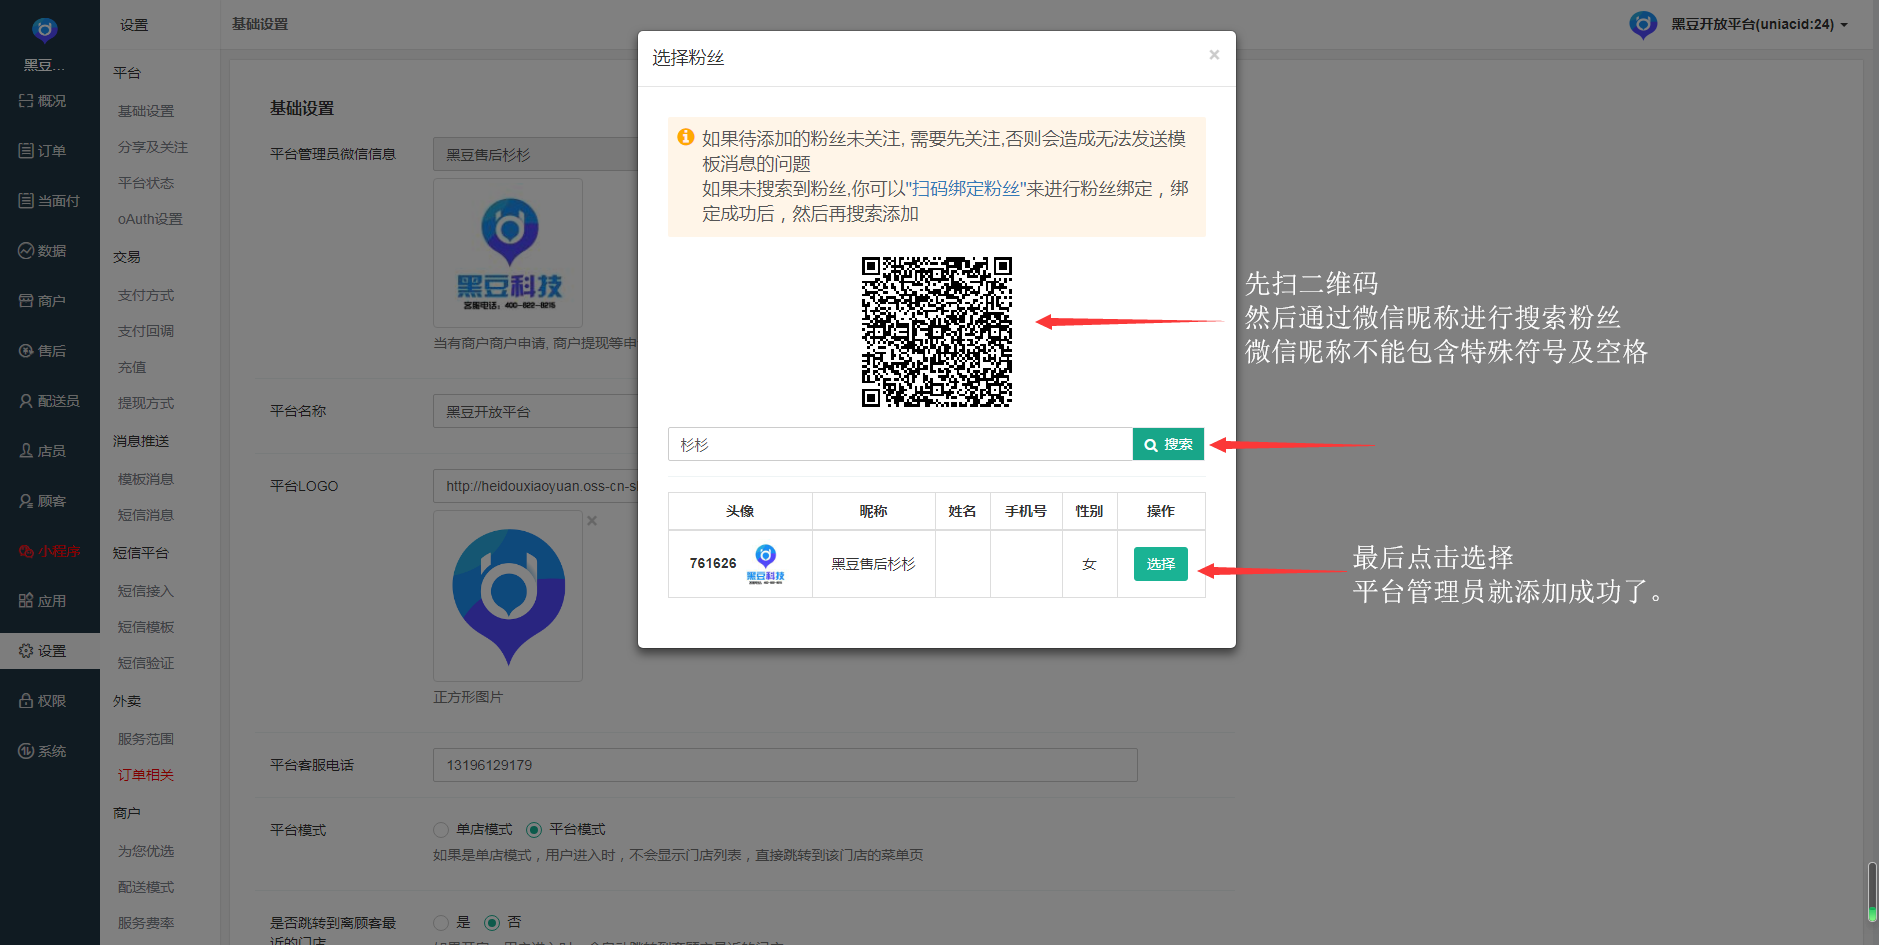Open 提现方式 in settings menu

[x=146, y=403]
